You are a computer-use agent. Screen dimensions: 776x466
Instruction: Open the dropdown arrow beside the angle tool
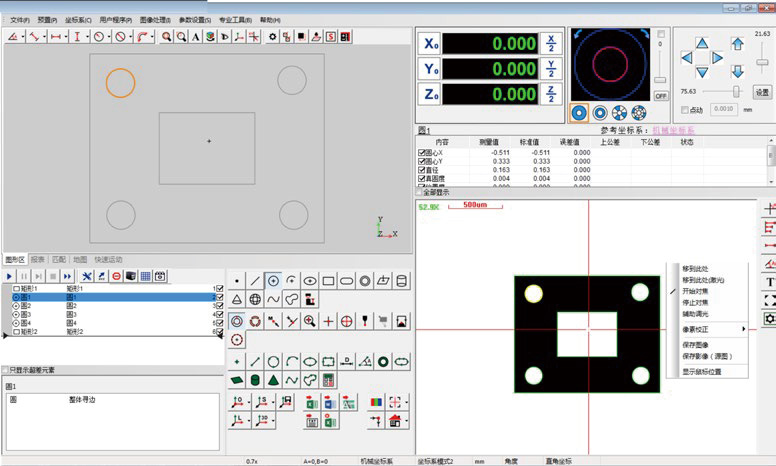[x=21, y=37]
